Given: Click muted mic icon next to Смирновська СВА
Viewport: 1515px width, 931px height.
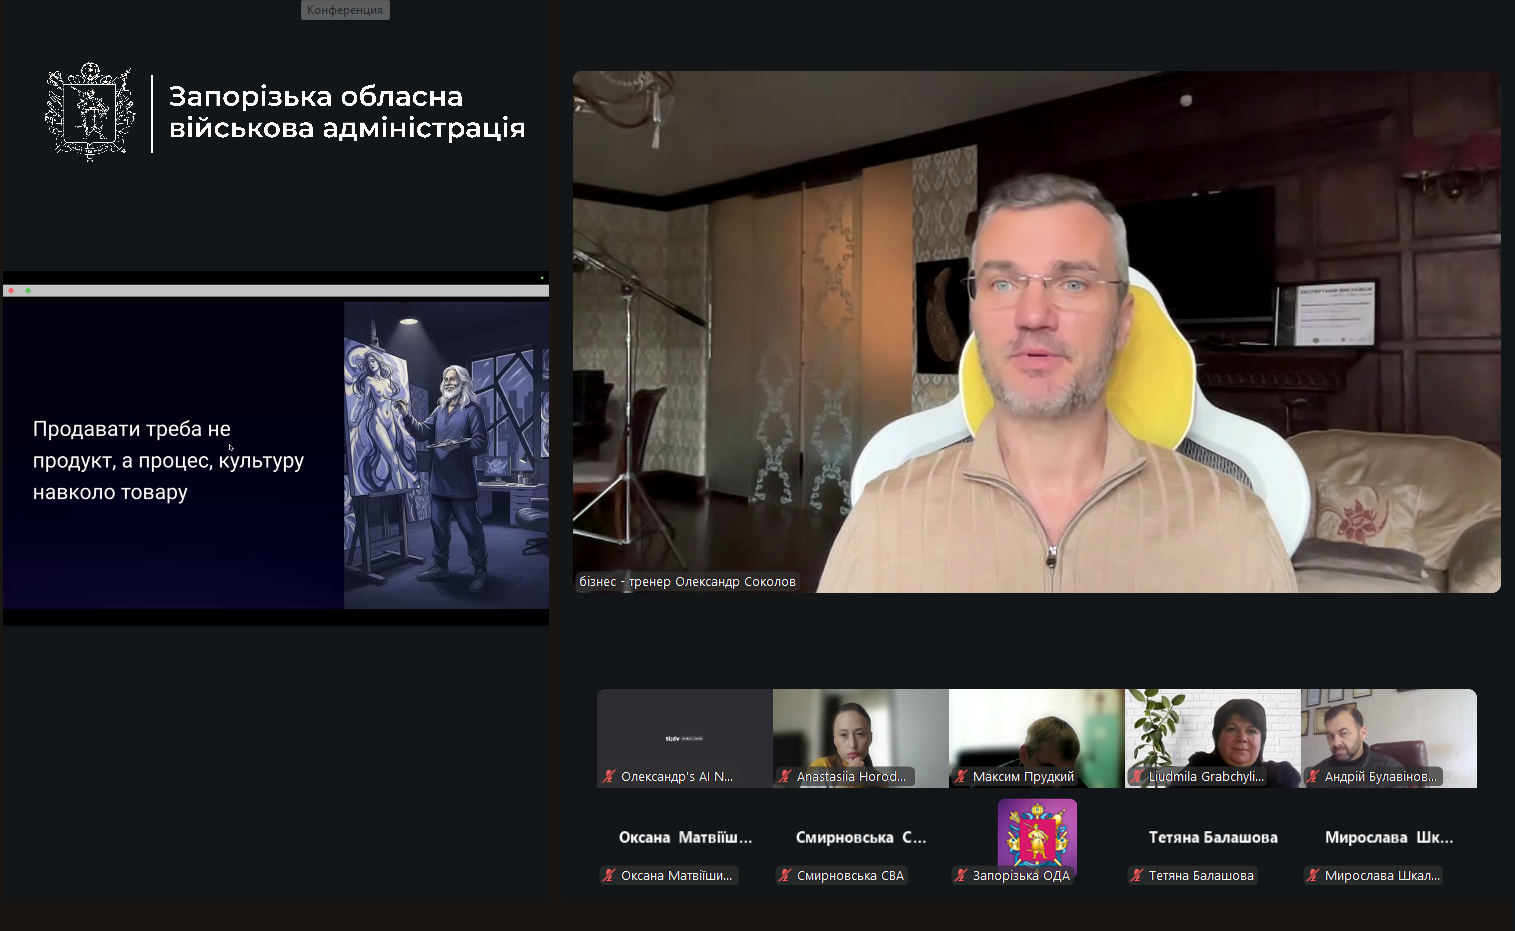Looking at the screenshot, I should (x=785, y=876).
